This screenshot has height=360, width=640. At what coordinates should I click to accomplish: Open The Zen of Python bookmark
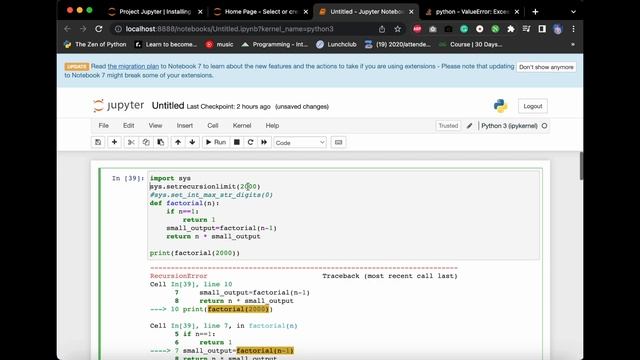point(95,44)
